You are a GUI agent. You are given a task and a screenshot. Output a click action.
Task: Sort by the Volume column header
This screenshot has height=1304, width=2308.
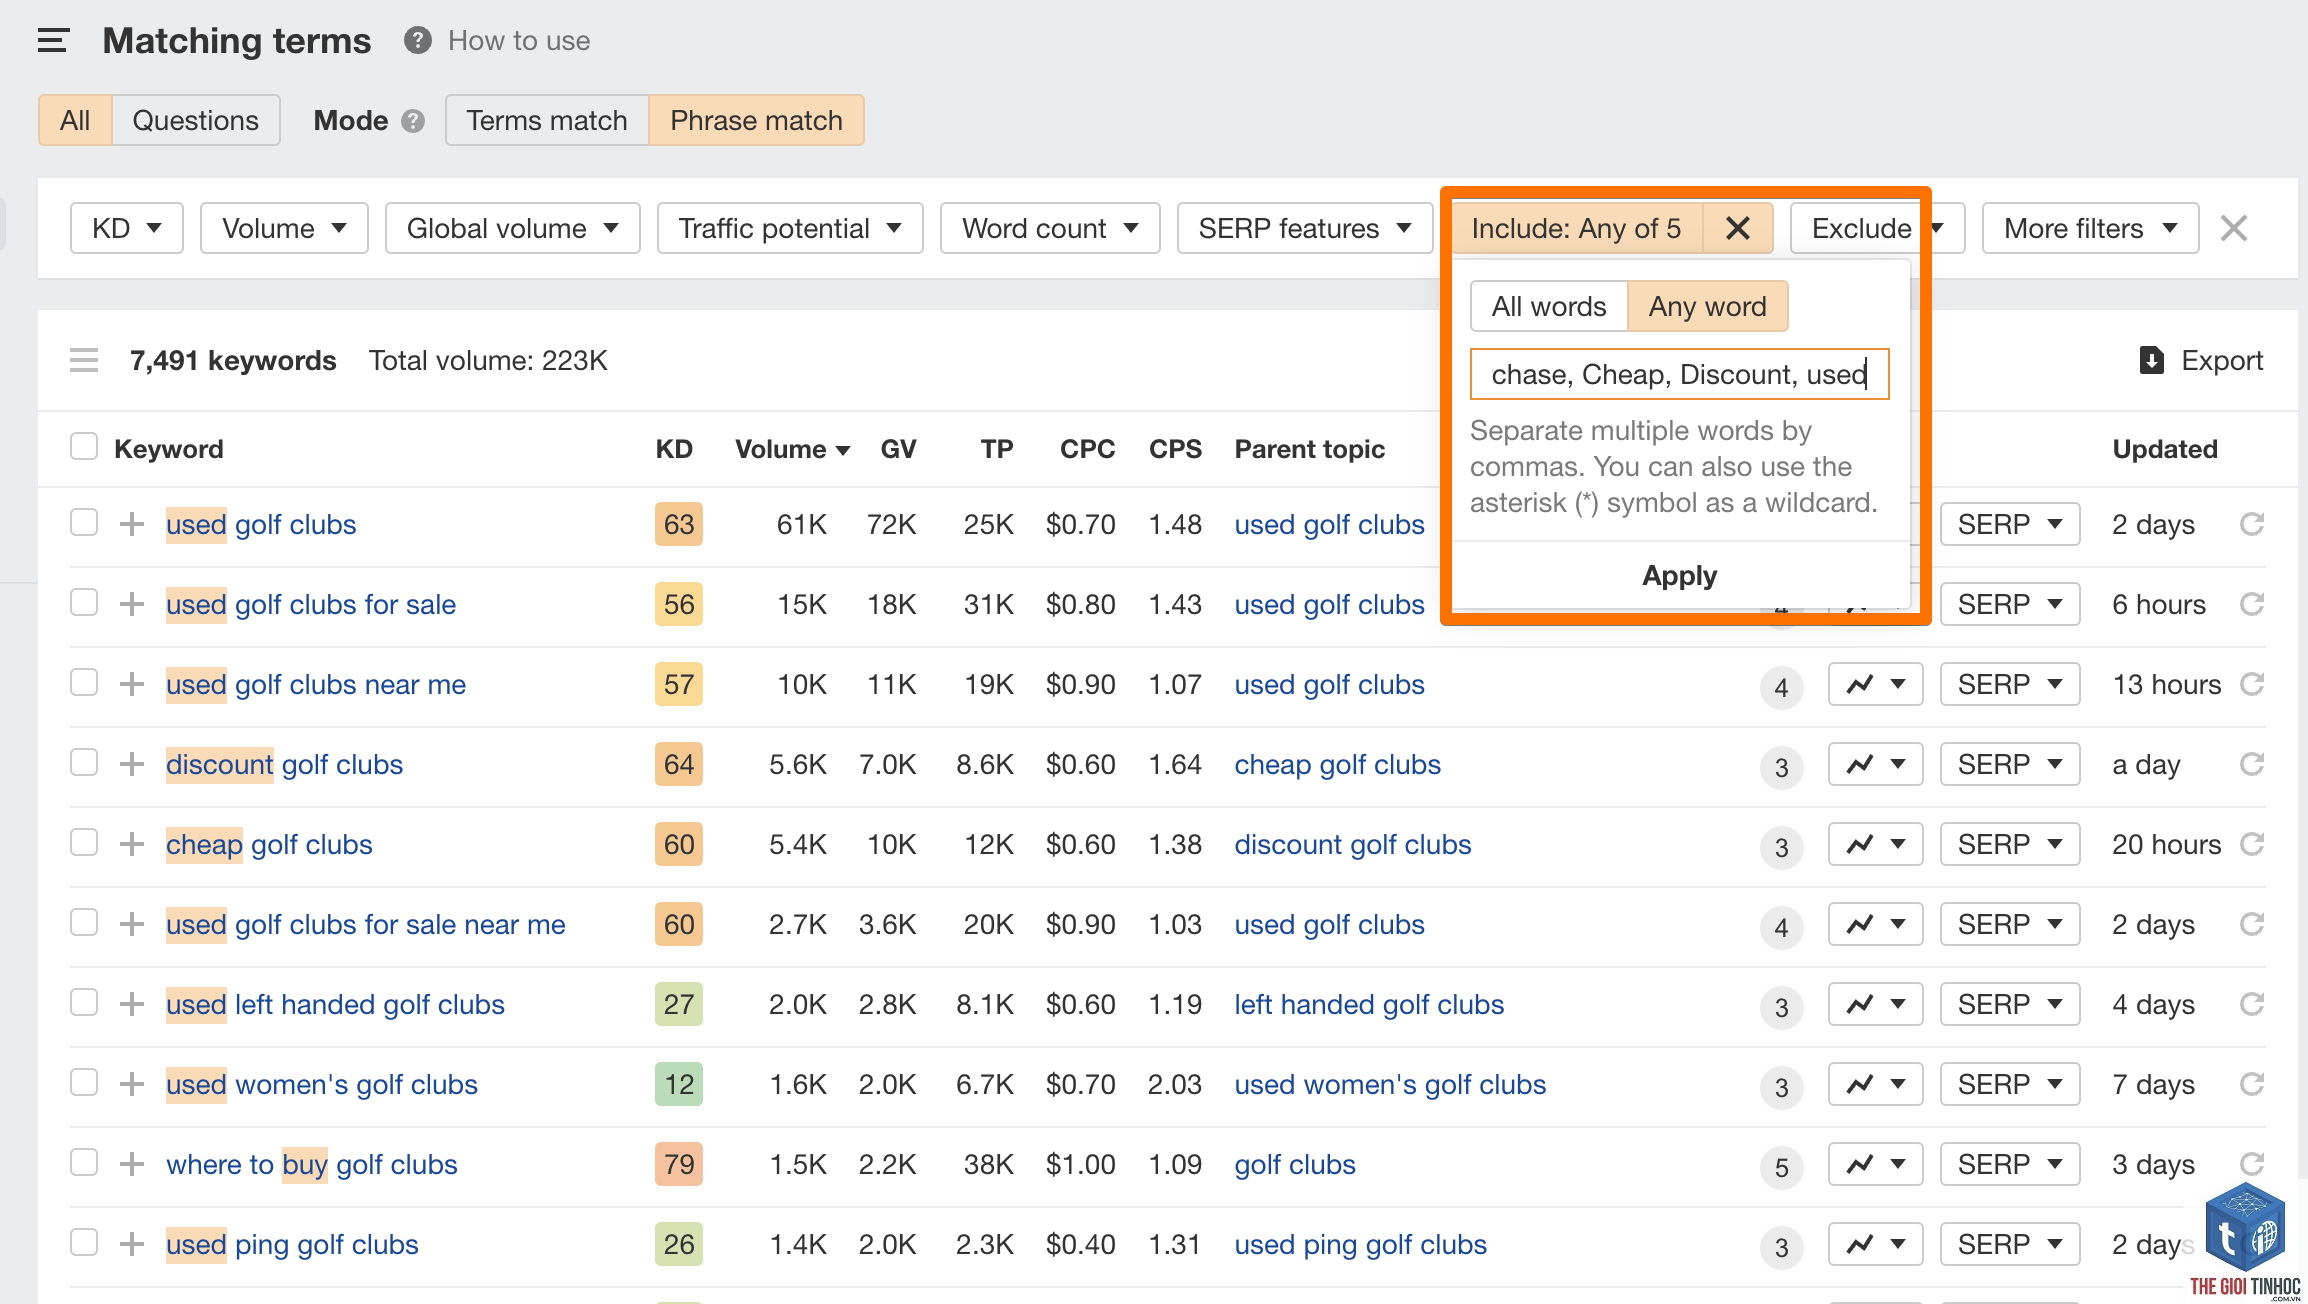click(x=792, y=449)
